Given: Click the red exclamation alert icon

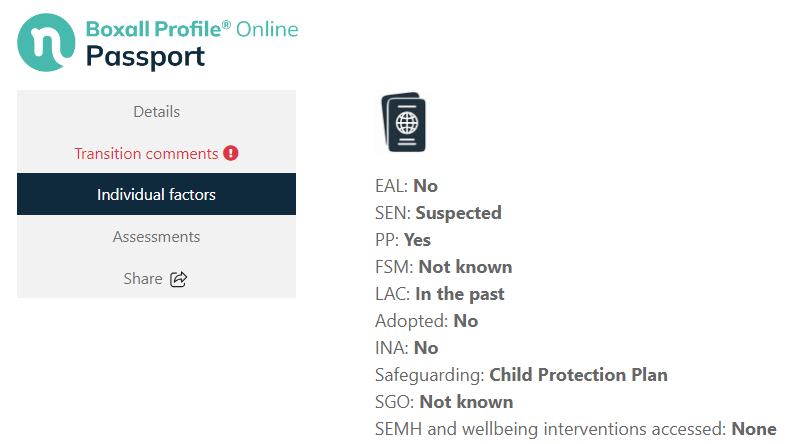Looking at the screenshot, I should click(x=231, y=153).
